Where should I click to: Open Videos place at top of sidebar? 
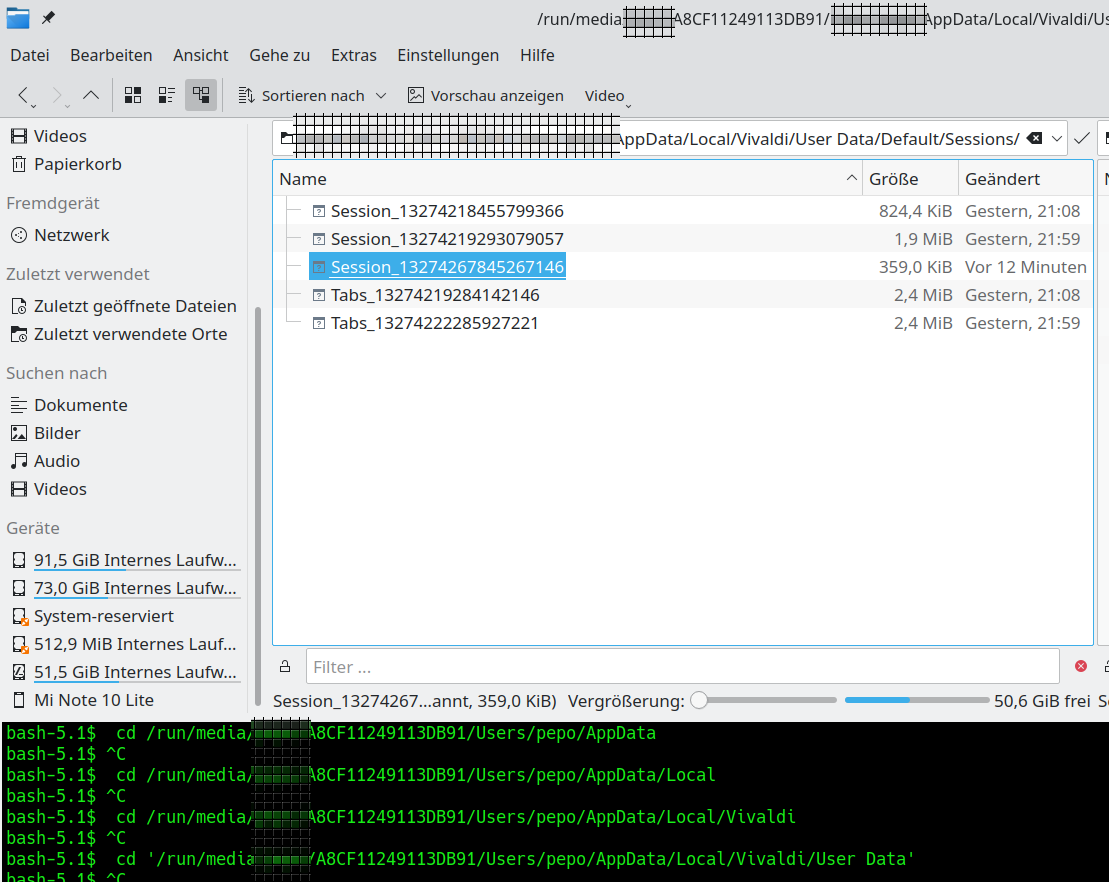[50, 136]
